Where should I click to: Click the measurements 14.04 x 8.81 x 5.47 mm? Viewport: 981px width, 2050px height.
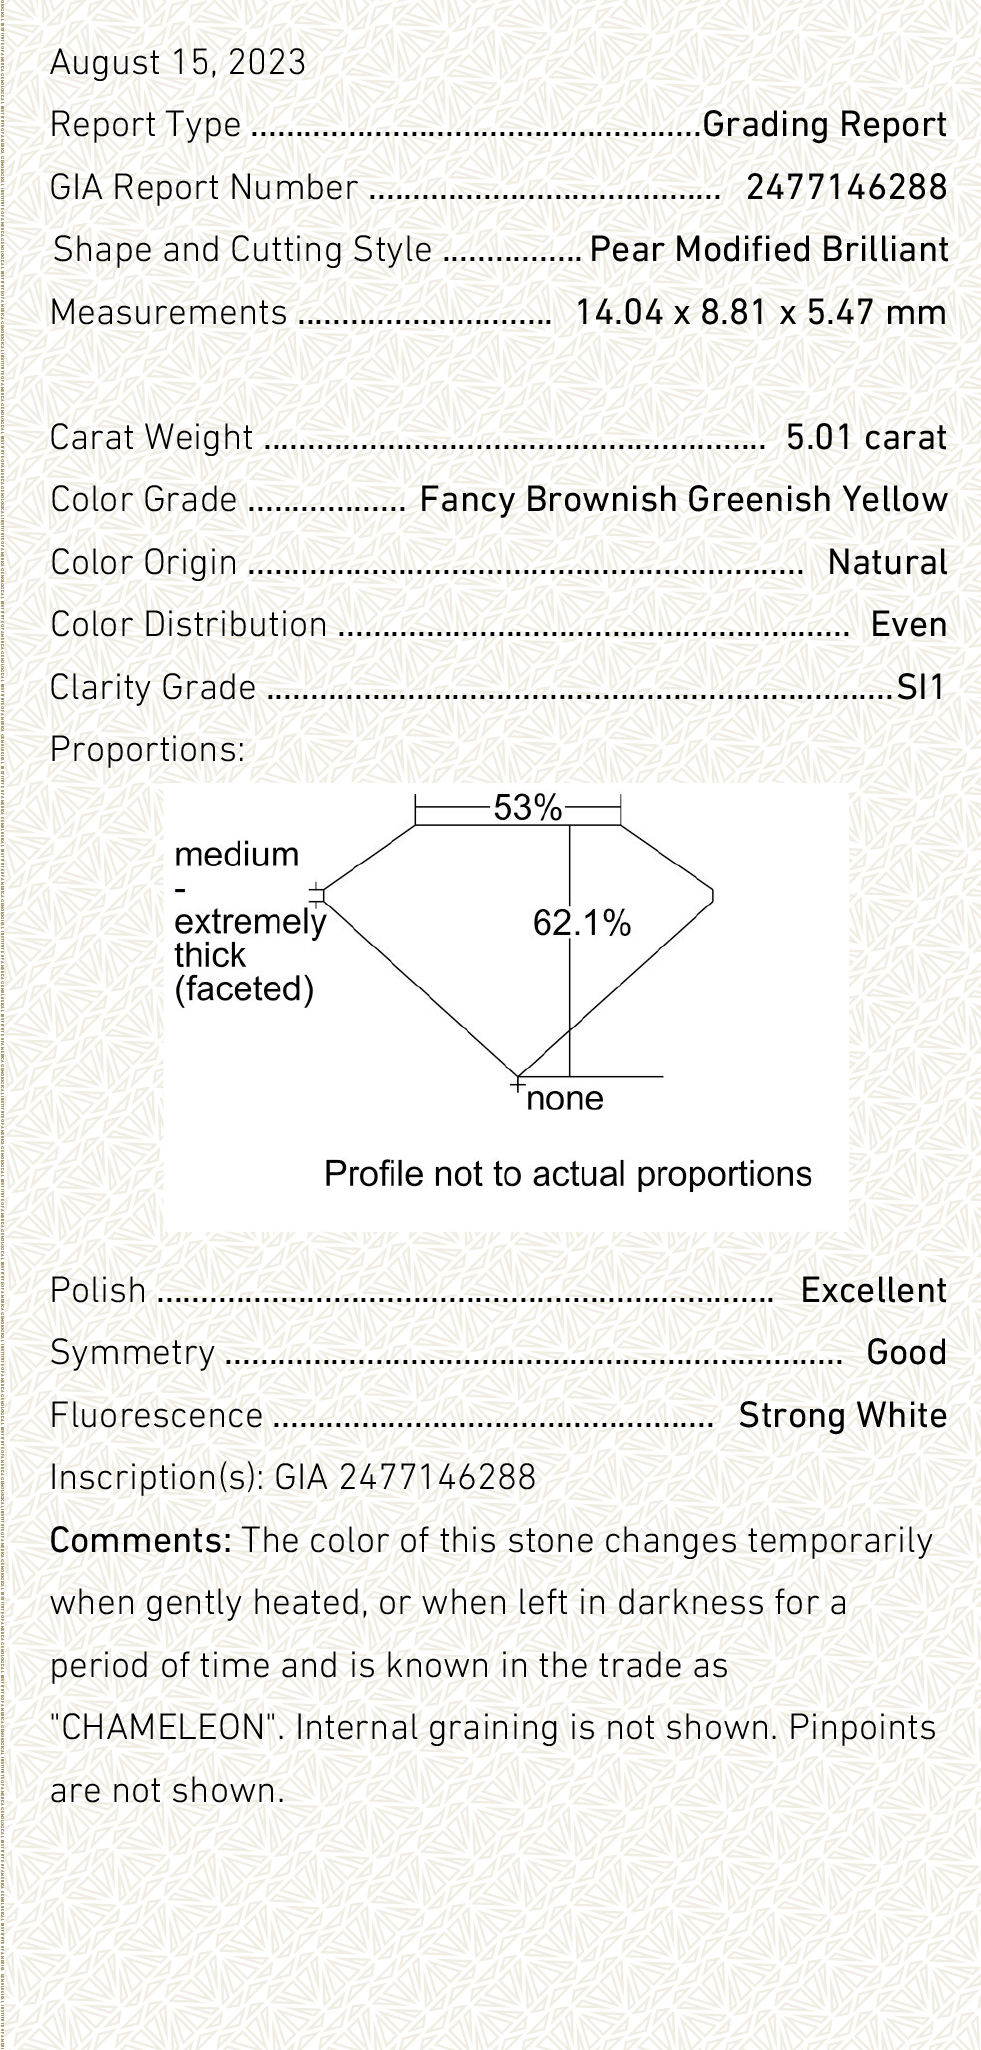(x=760, y=312)
